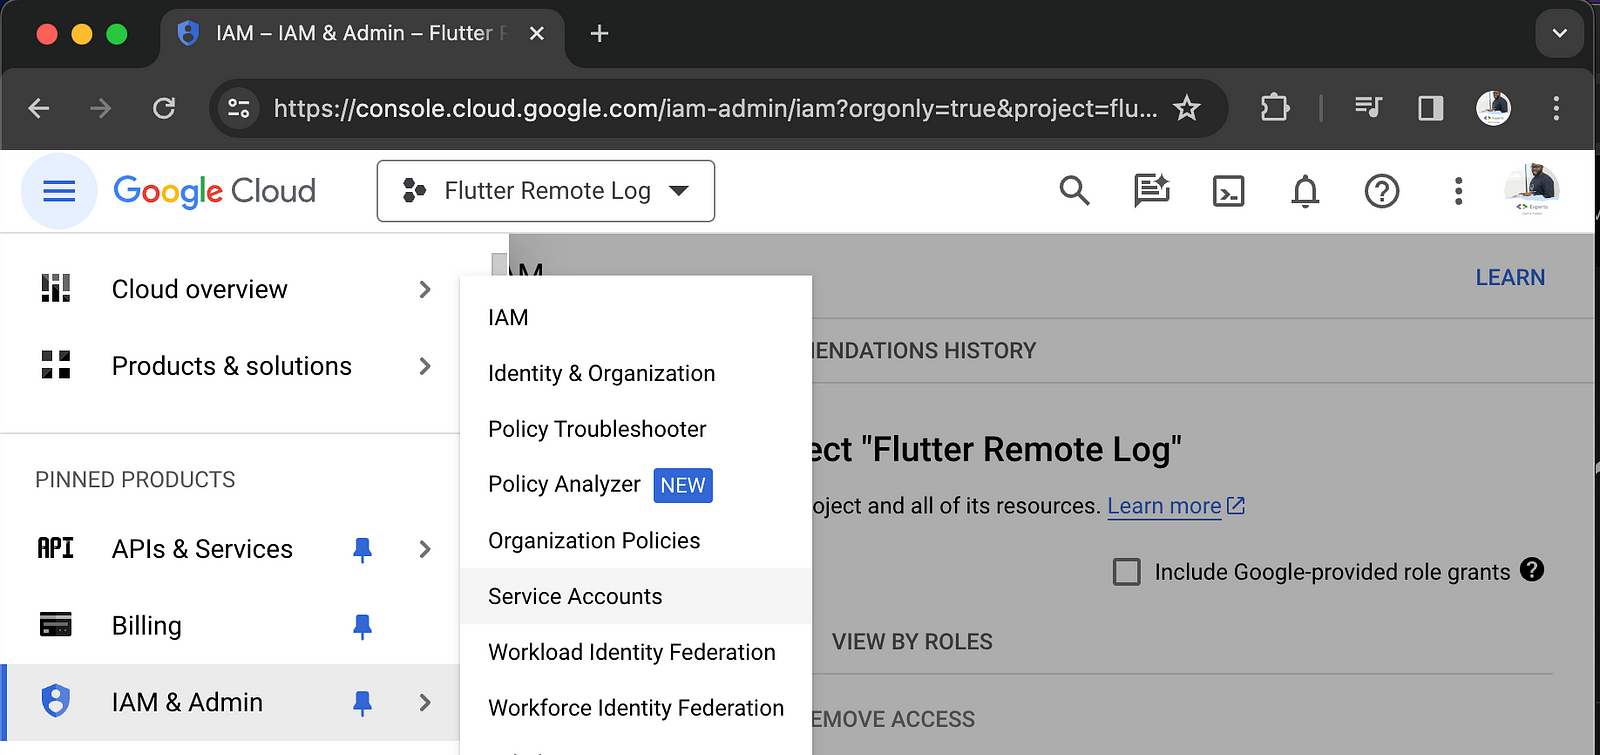Open a new browser tab with plus
The height and width of the screenshot is (755, 1600).
(x=599, y=34)
